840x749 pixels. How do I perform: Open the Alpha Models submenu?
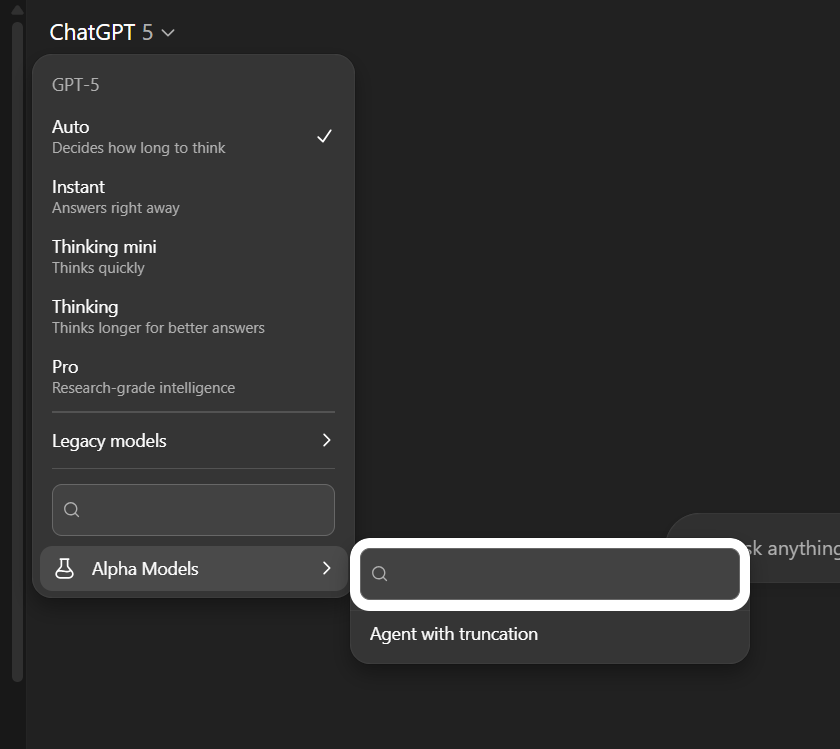(x=193, y=568)
